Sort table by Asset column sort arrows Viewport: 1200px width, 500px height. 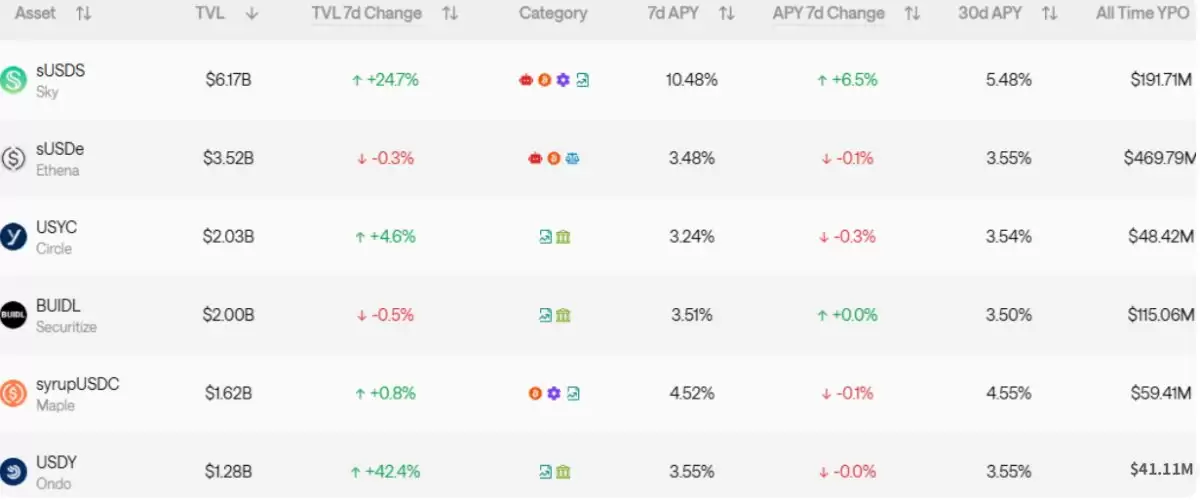tap(83, 14)
